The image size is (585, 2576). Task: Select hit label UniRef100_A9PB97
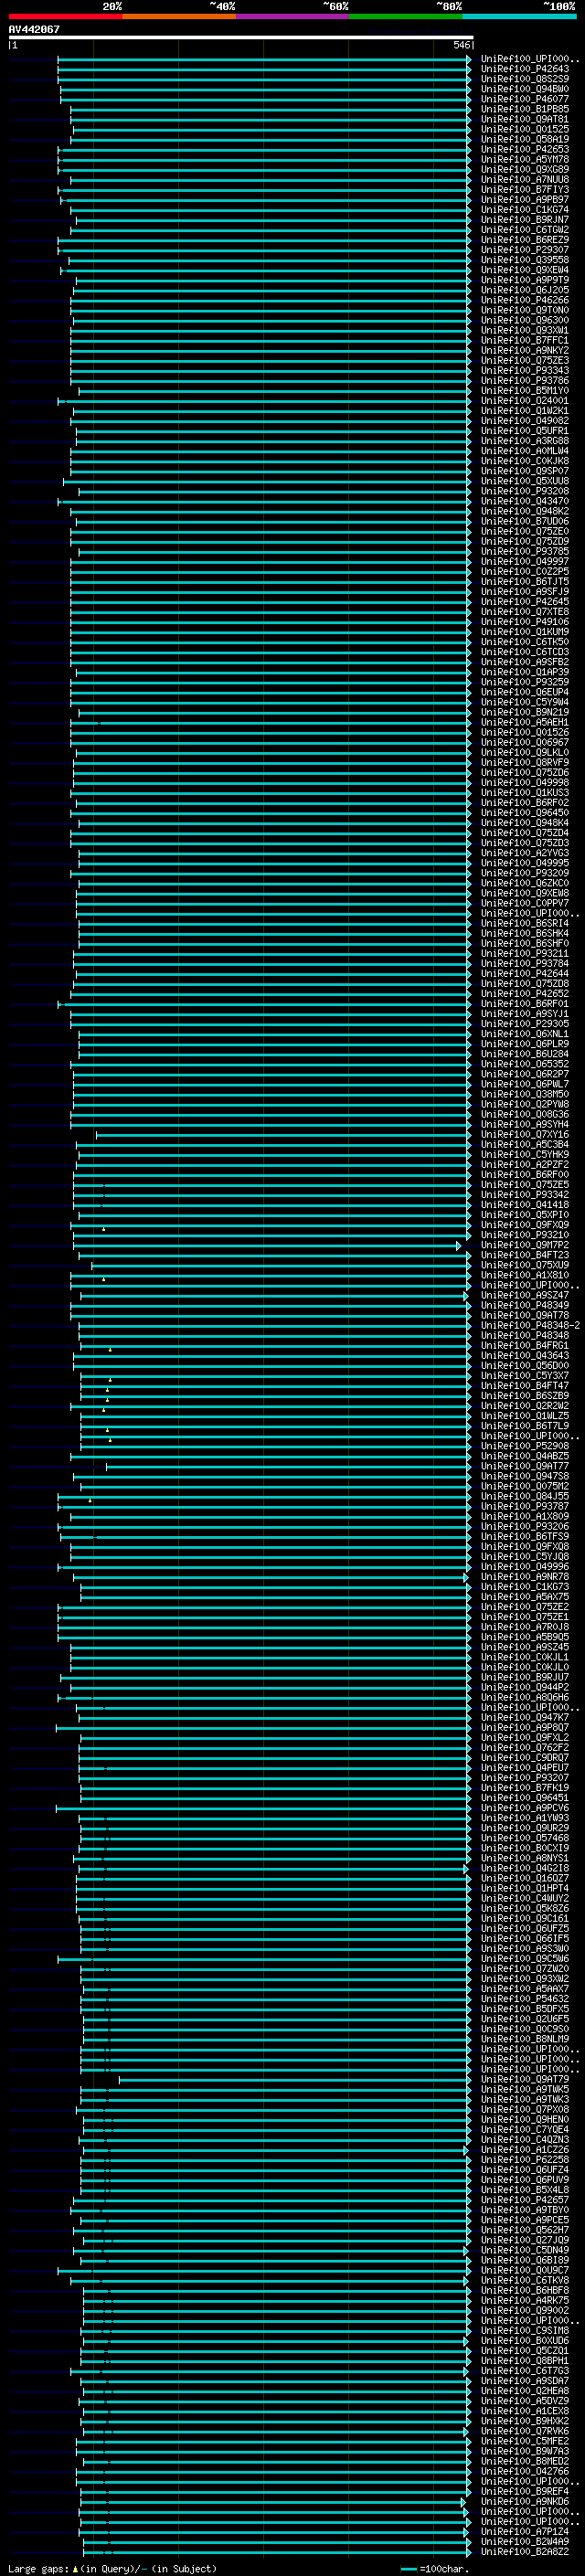(x=525, y=199)
